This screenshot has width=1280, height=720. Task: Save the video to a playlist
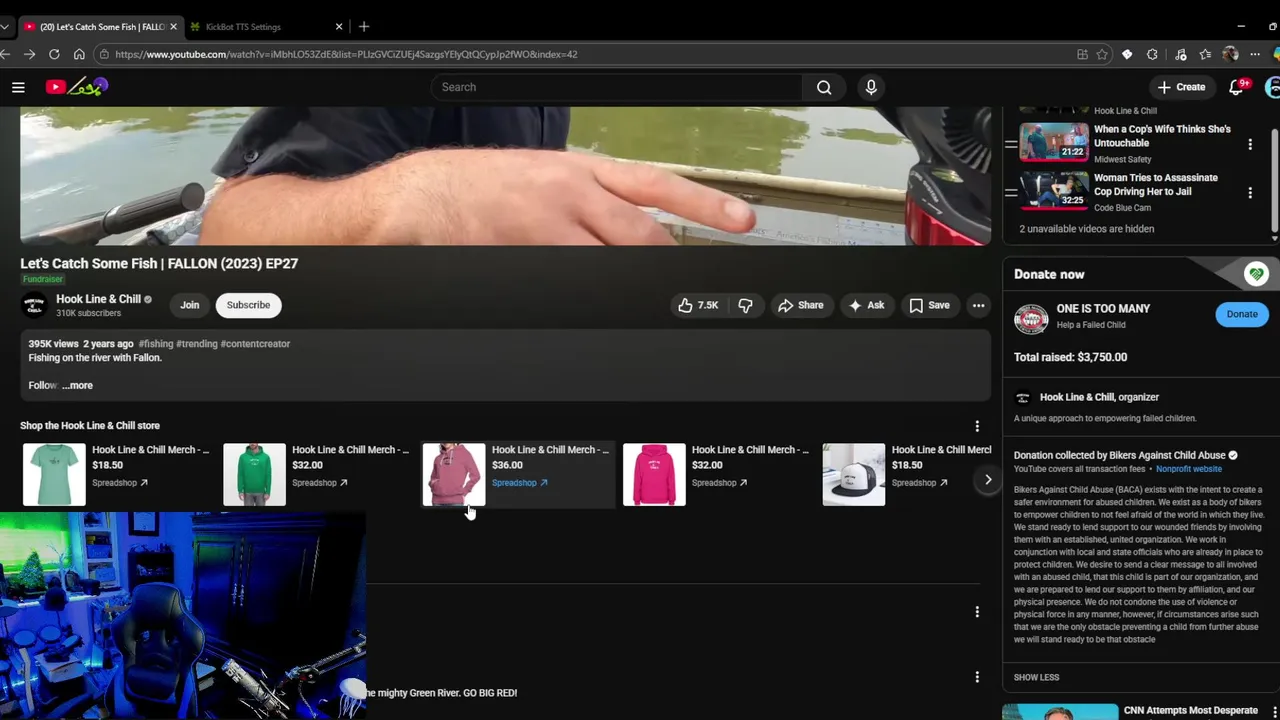929,305
